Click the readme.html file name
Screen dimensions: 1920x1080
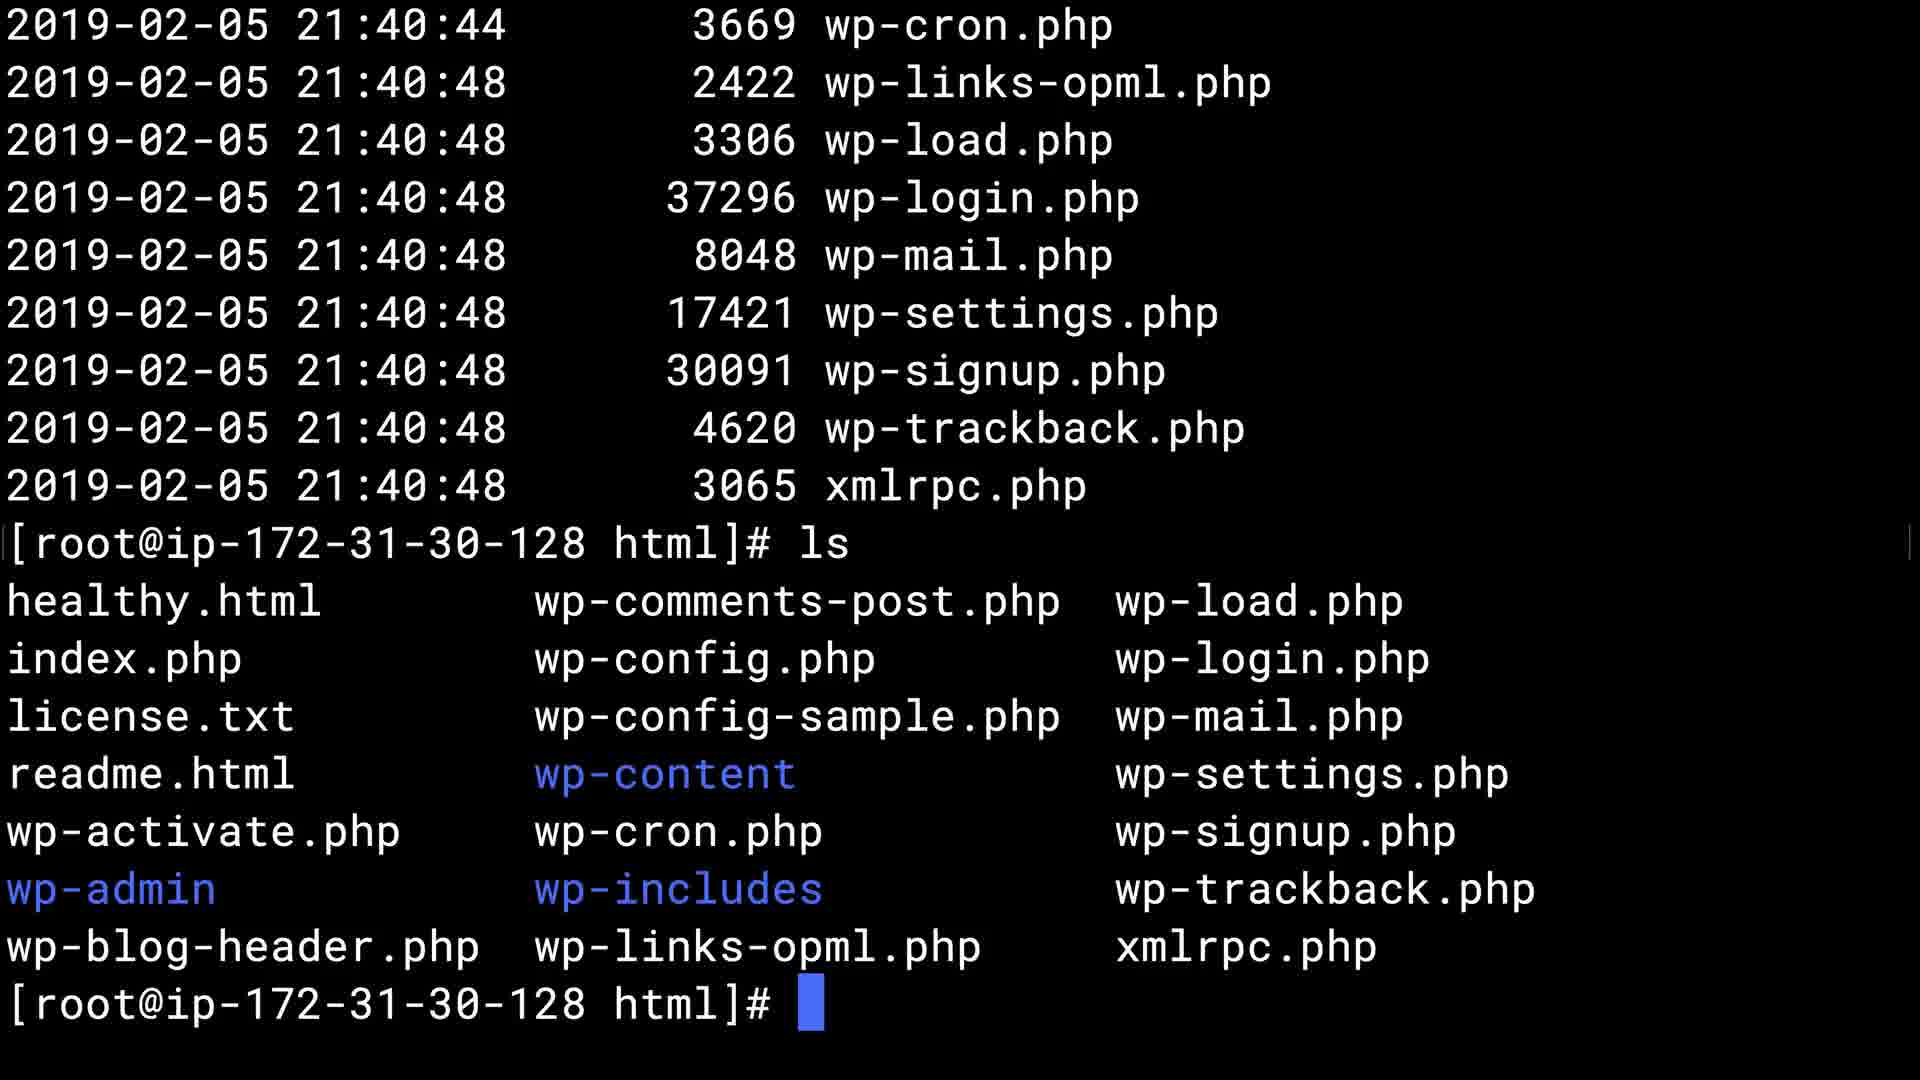click(x=150, y=774)
